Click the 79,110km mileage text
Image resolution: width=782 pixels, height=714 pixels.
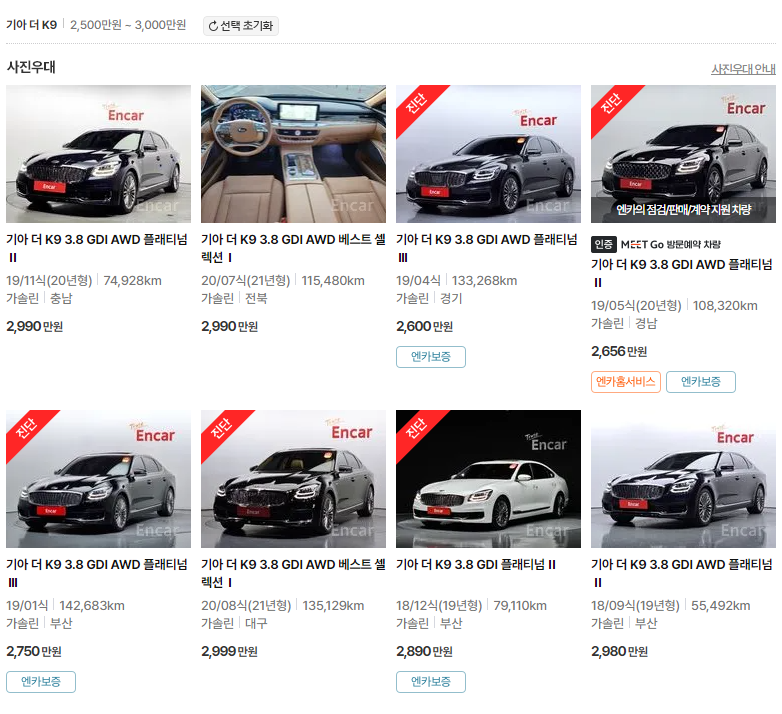coord(520,606)
